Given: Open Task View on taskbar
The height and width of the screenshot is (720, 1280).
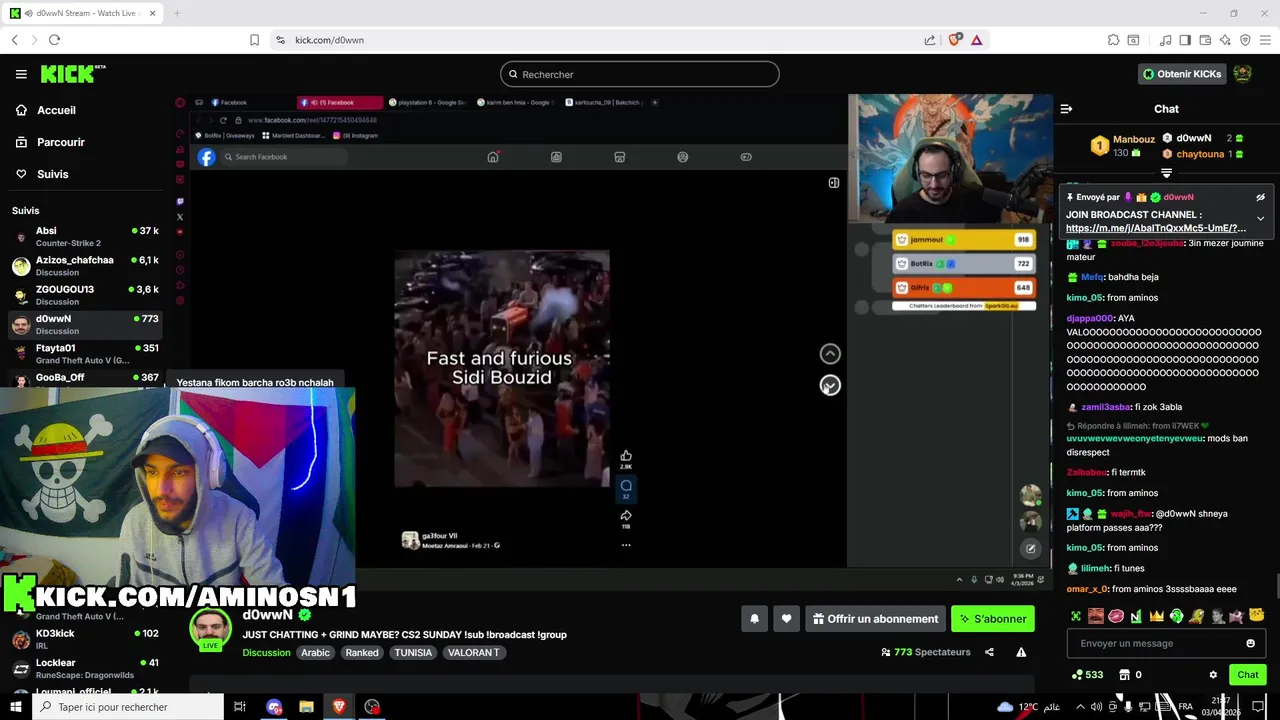Looking at the screenshot, I should [x=240, y=707].
